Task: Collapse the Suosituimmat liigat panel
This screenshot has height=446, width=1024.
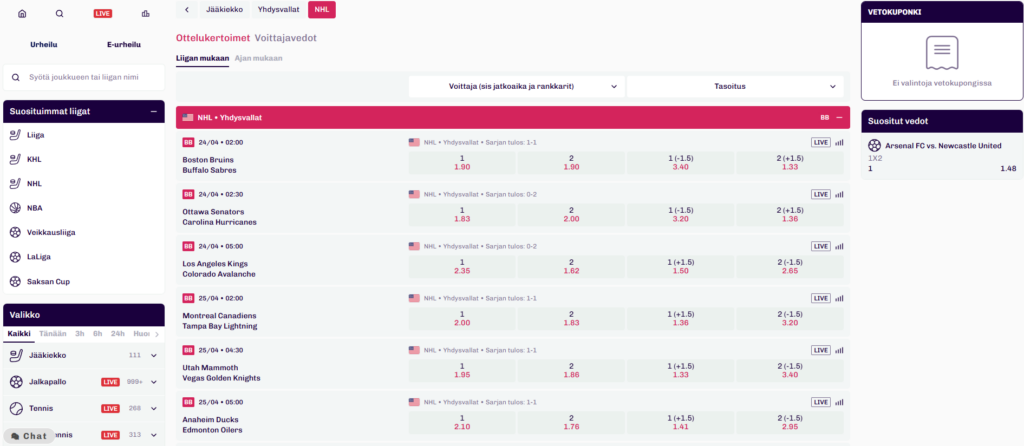Action: [x=153, y=112]
